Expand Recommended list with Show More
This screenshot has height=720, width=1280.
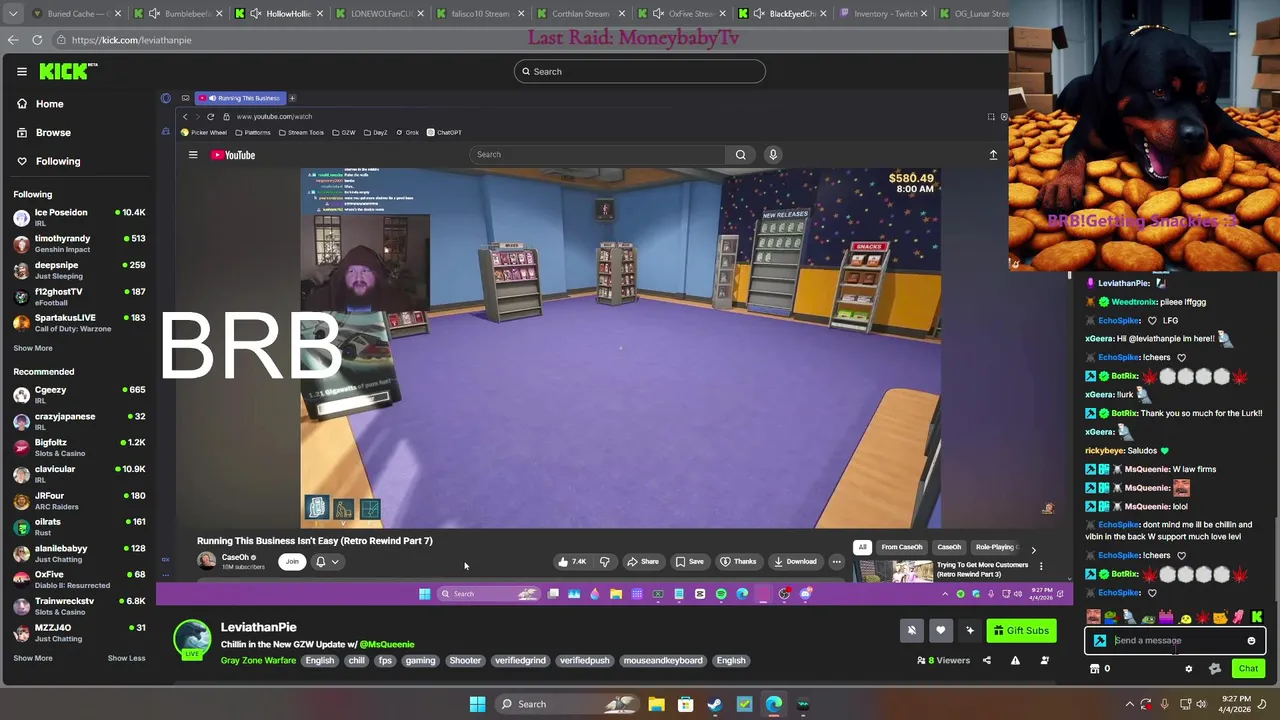pos(33,658)
